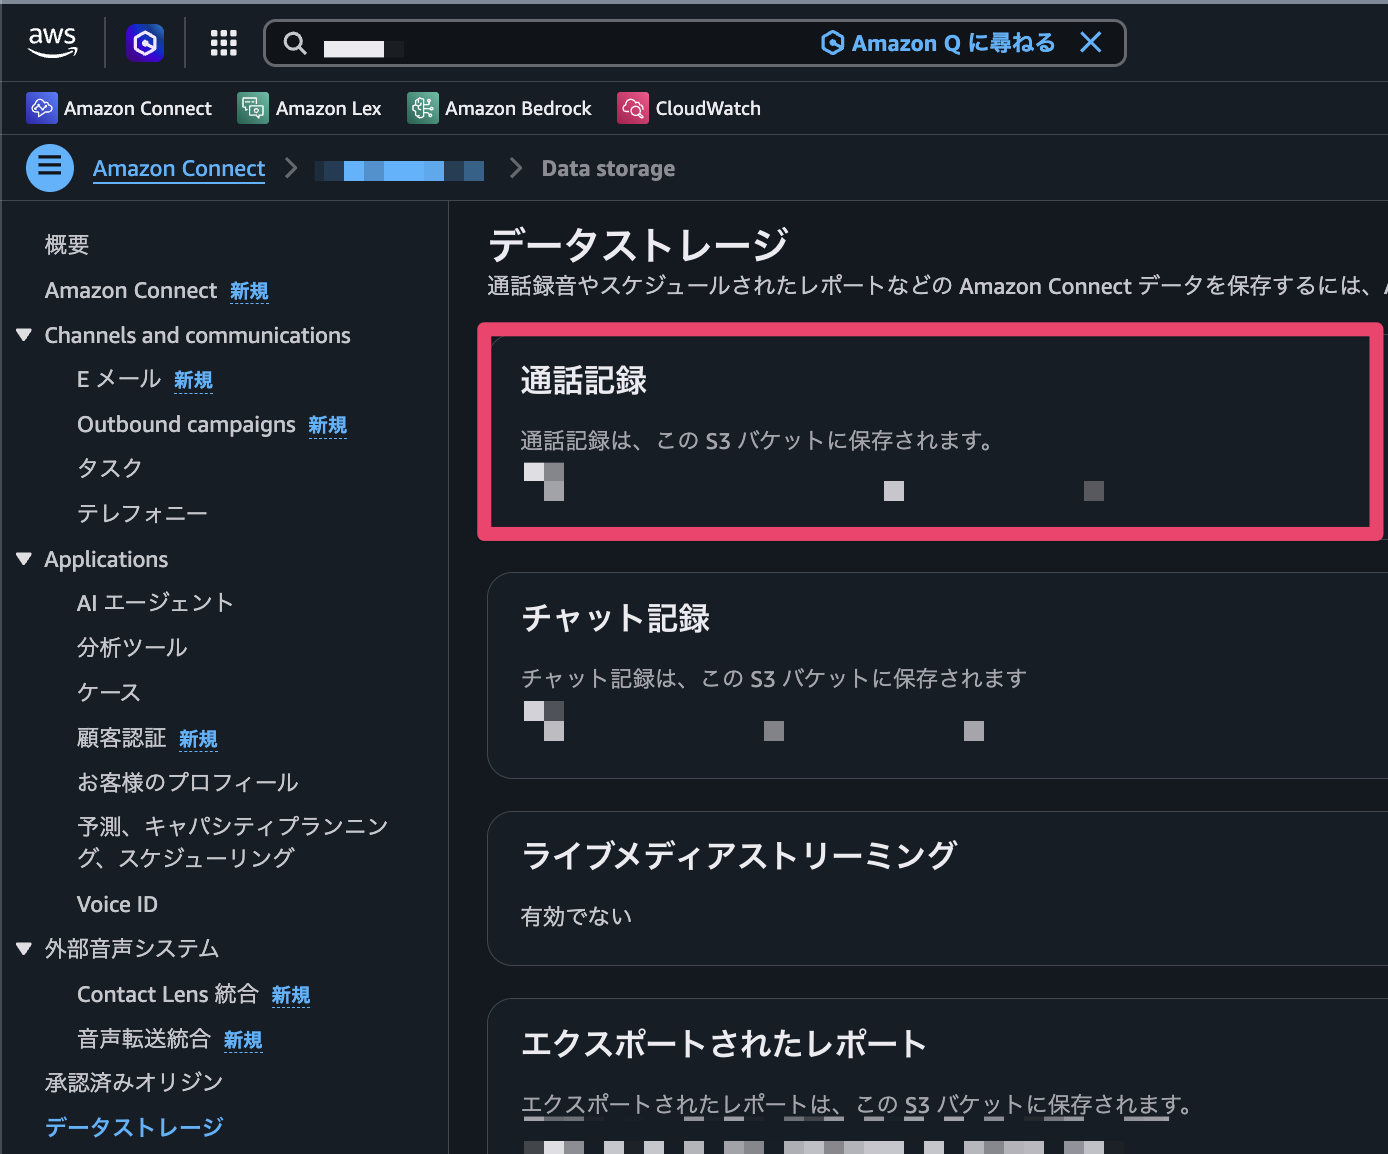Clear the search with the X button
This screenshot has height=1154, width=1388.
click(x=1090, y=43)
